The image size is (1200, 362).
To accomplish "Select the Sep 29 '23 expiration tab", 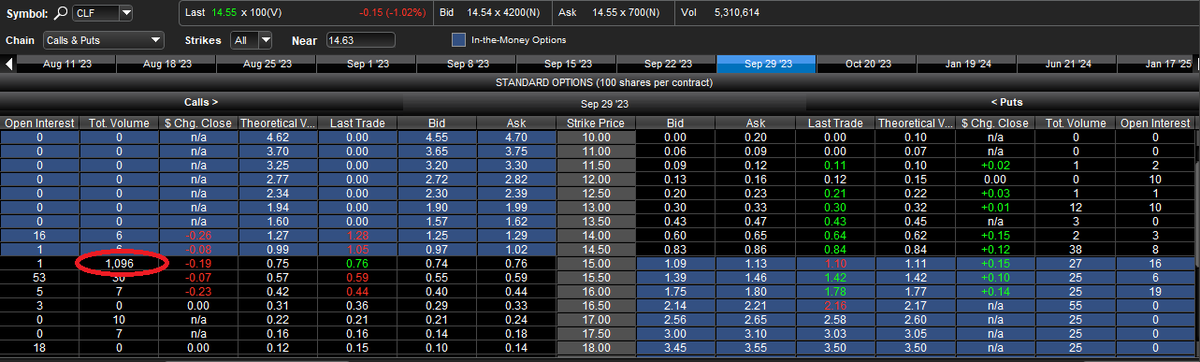I will pyautogui.click(x=767, y=64).
